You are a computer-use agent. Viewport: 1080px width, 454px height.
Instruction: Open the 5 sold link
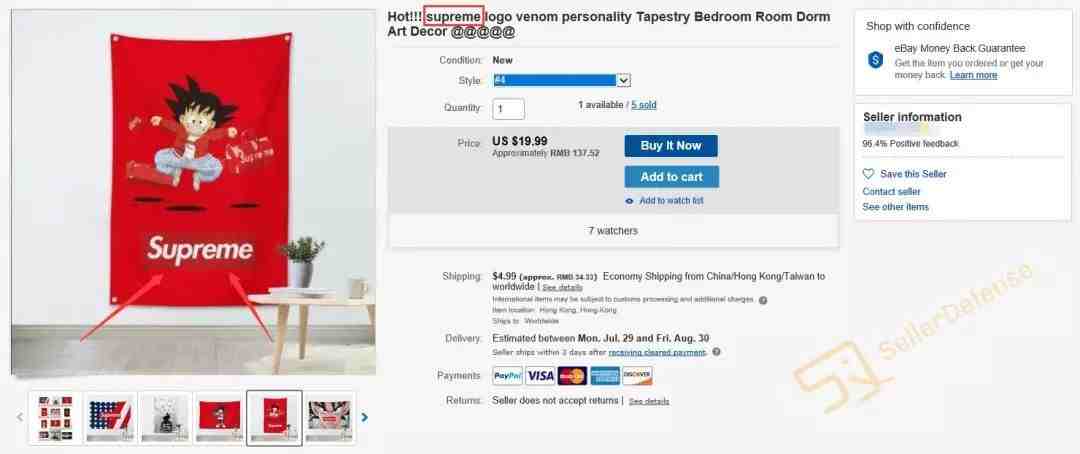click(643, 105)
